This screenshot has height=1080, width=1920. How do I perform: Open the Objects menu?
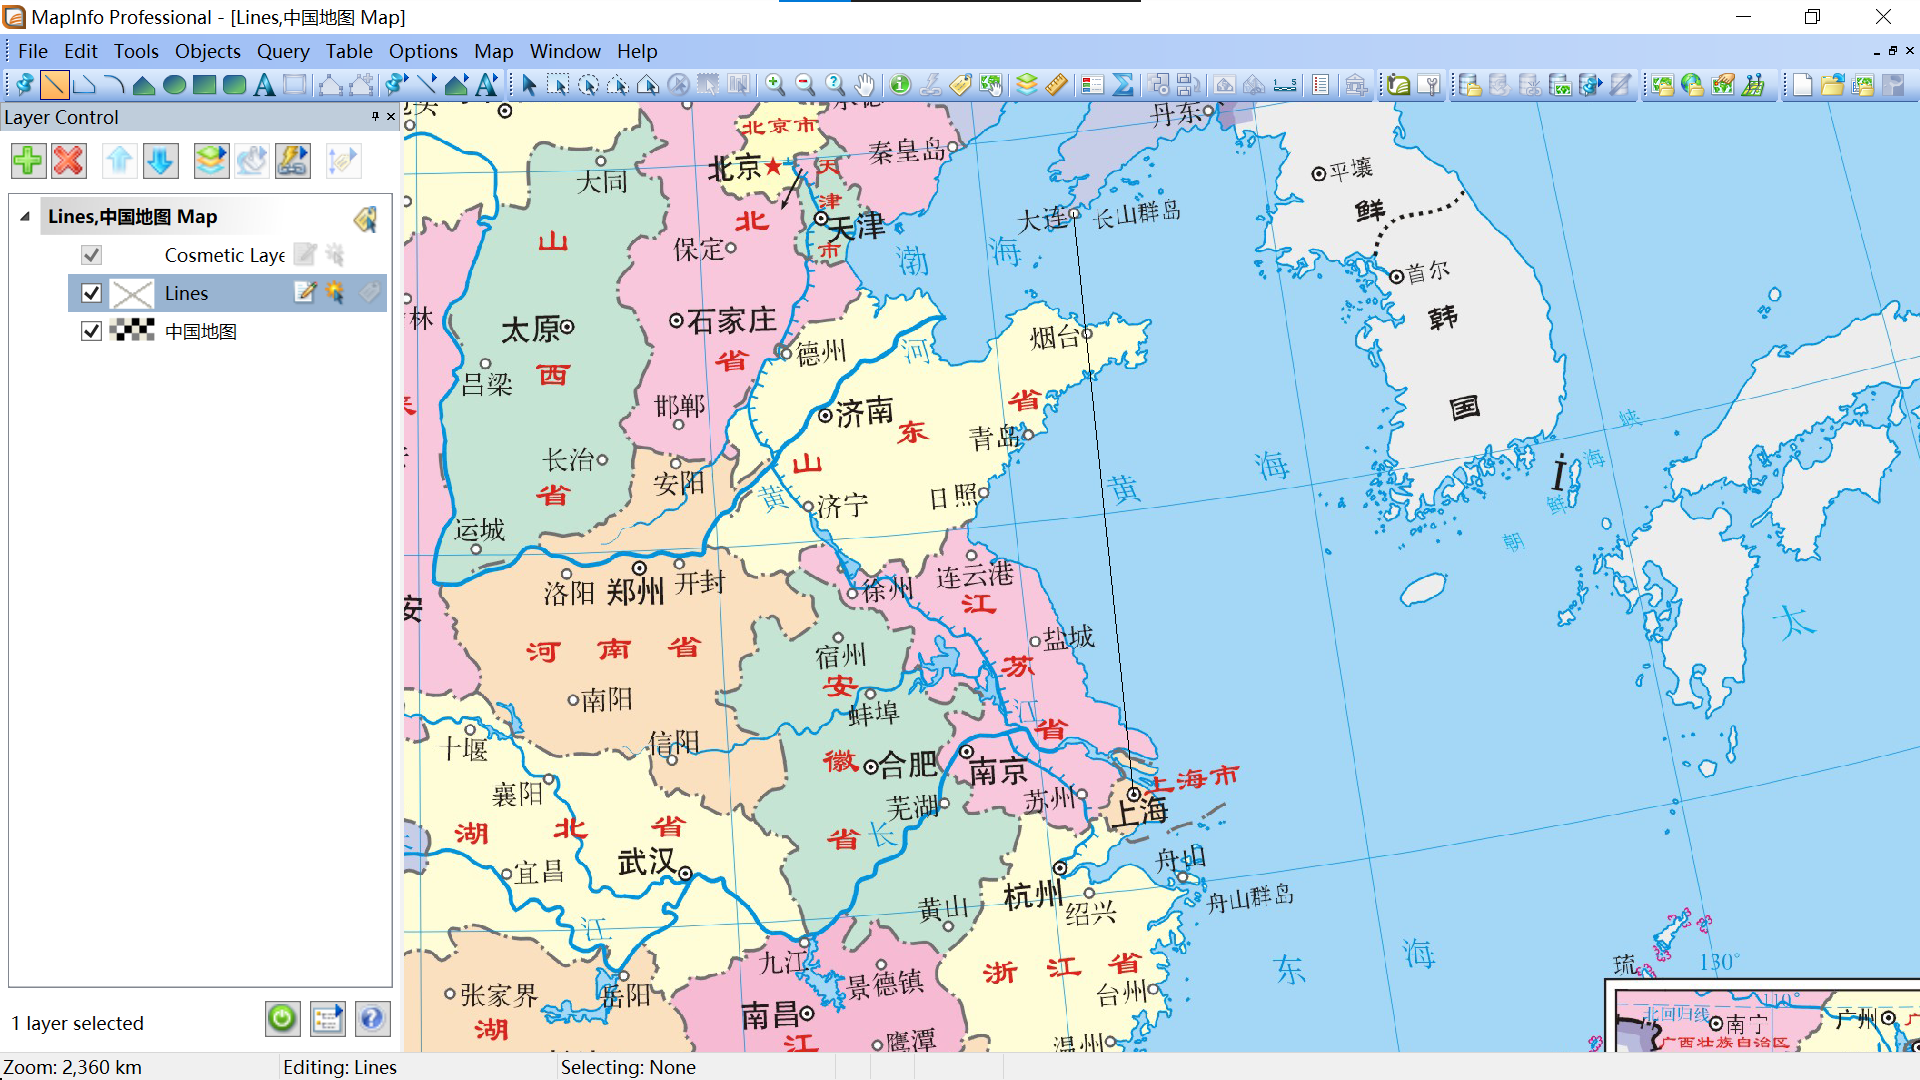[x=207, y=51]
